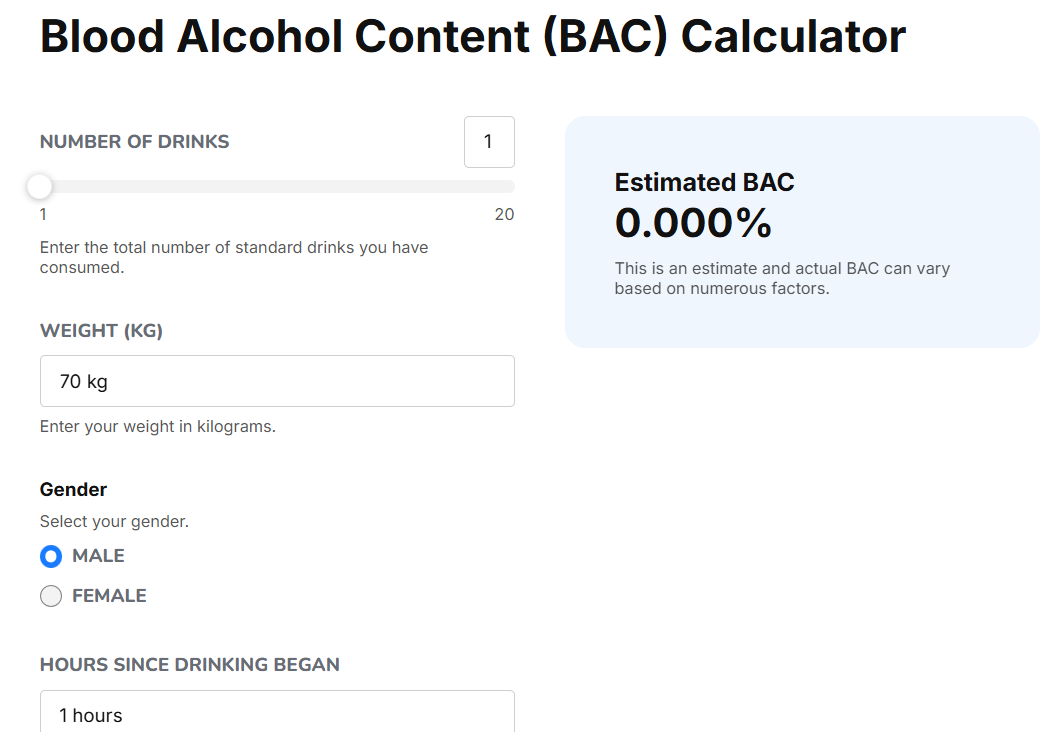Image resolution: width=1062 pixels, height=732 pixels.
Task: Click the number of drinks value box
Action: click(x=489, y=142)
